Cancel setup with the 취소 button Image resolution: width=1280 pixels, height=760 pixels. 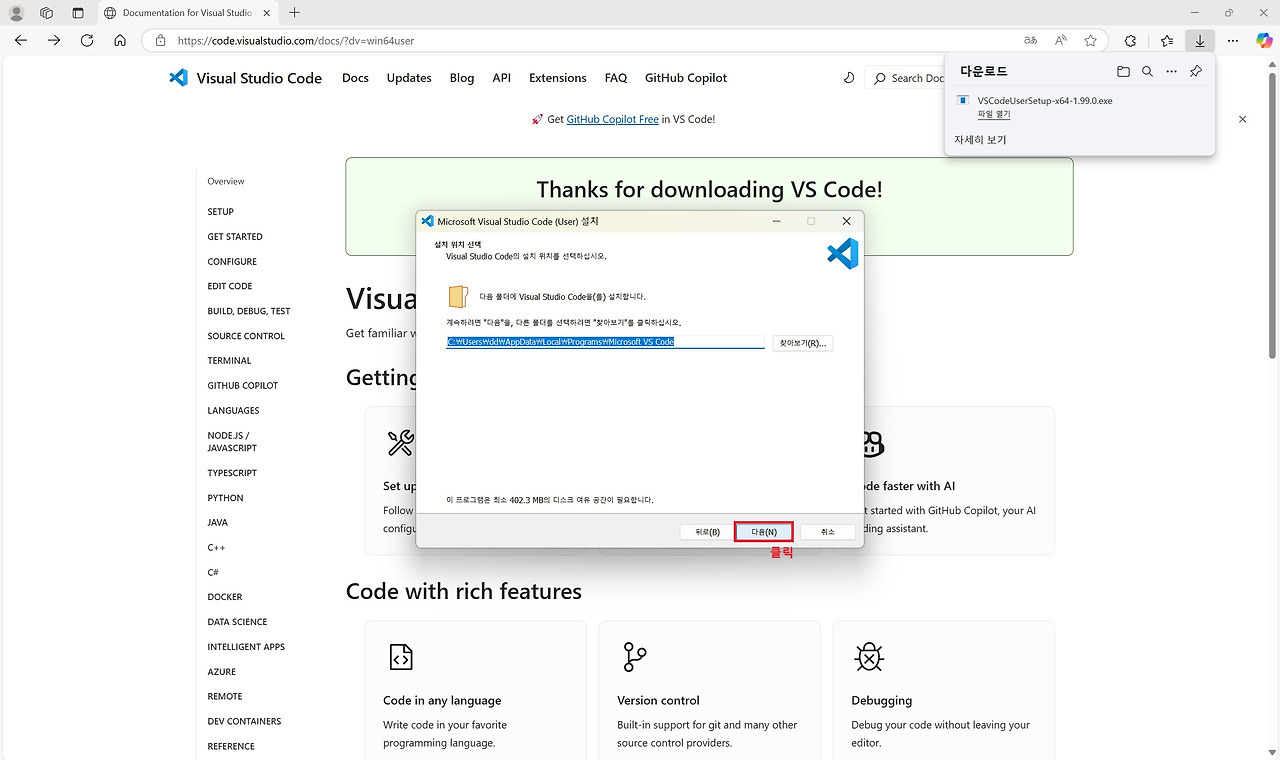tap(828, 532)
